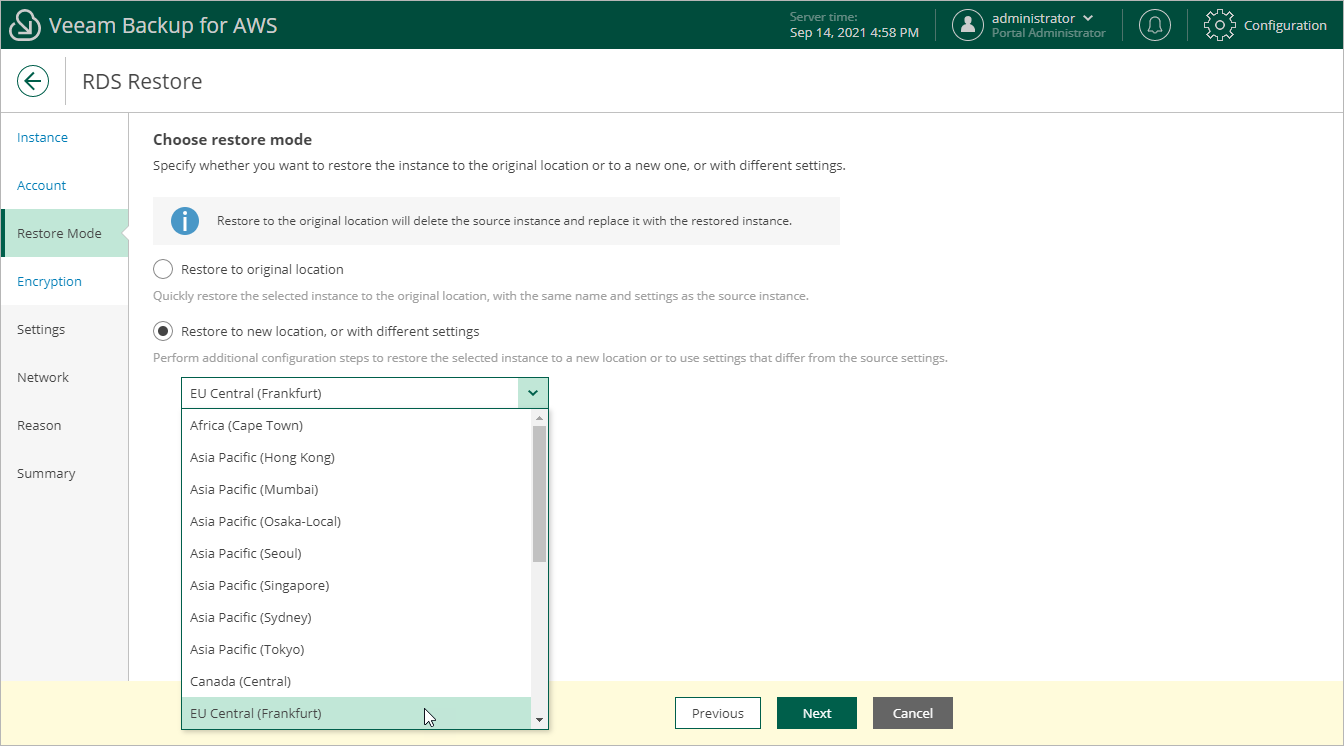This screenshot has height=746, width=1344.
Task: Open the notifications bell icon
Action: tap(1155, 25)
